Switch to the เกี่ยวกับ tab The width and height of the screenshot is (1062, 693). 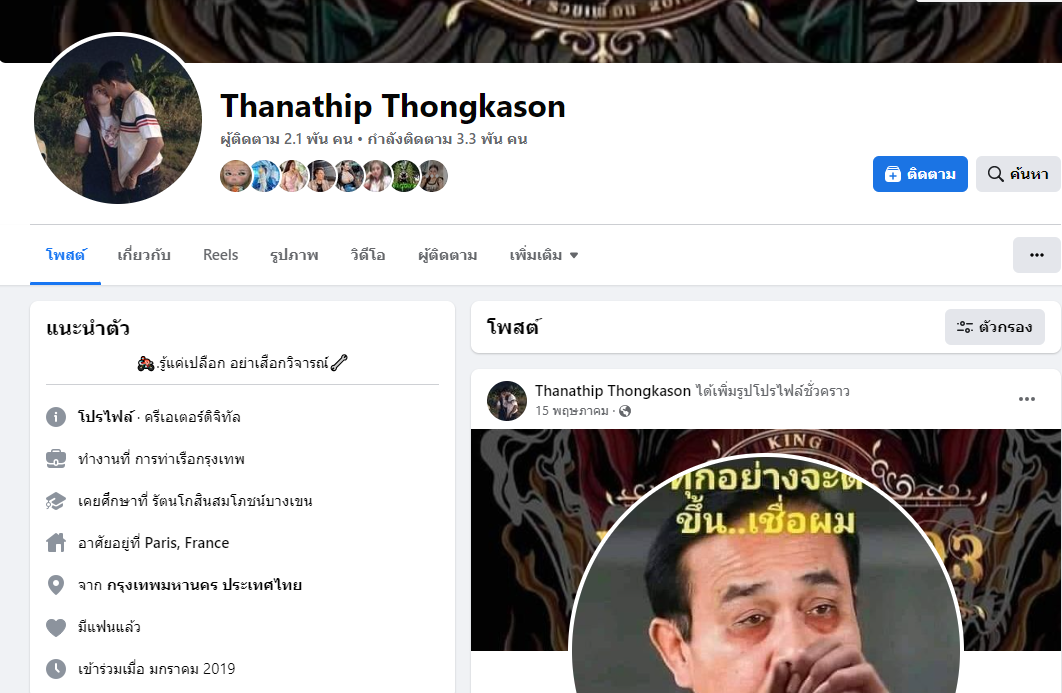[144, 255]
